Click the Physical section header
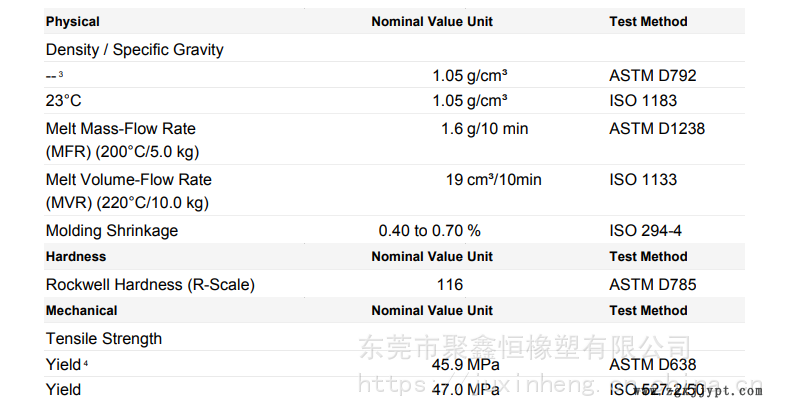Viewport: 790px width, 413px height. coord(73,21)
